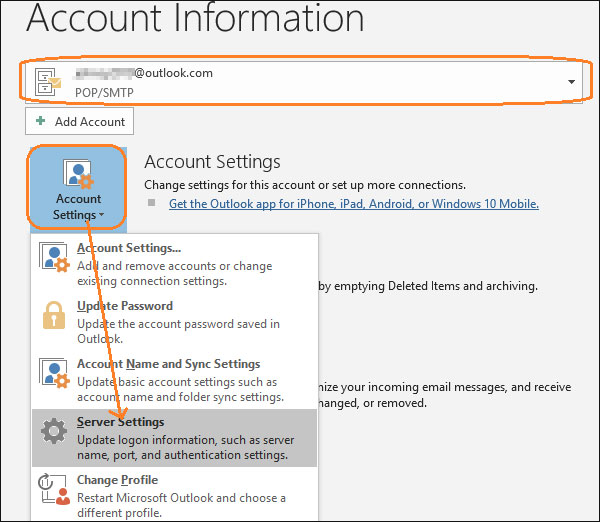600x522 pixels.
Task: Select the outlook.com email address text
Action: coord(144,73)
